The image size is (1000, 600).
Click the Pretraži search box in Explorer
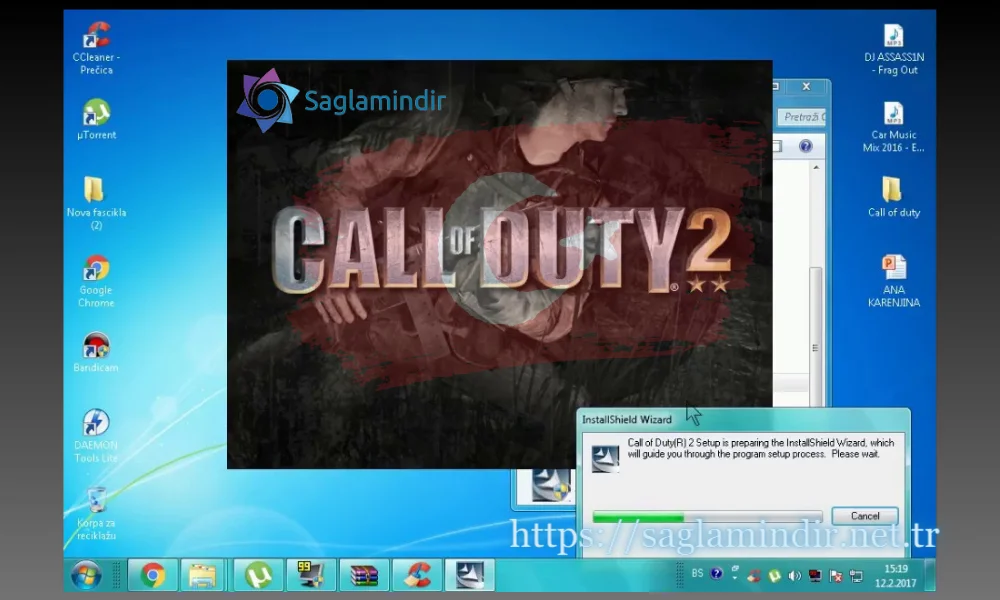click(802, 117)
